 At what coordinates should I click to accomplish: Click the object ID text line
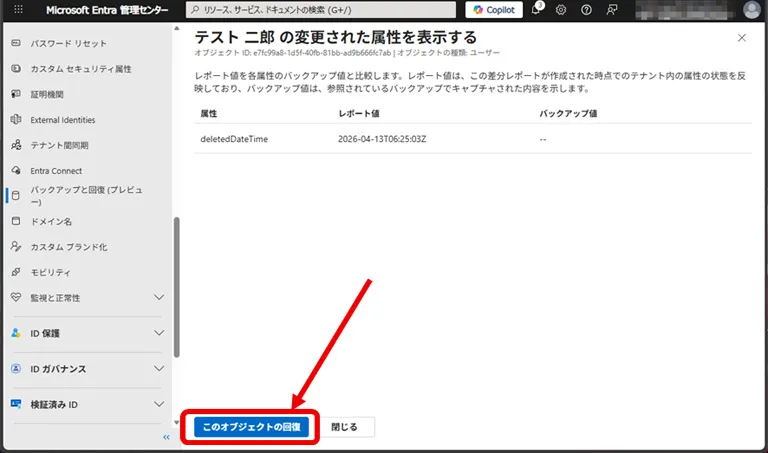tap(347, 52)
